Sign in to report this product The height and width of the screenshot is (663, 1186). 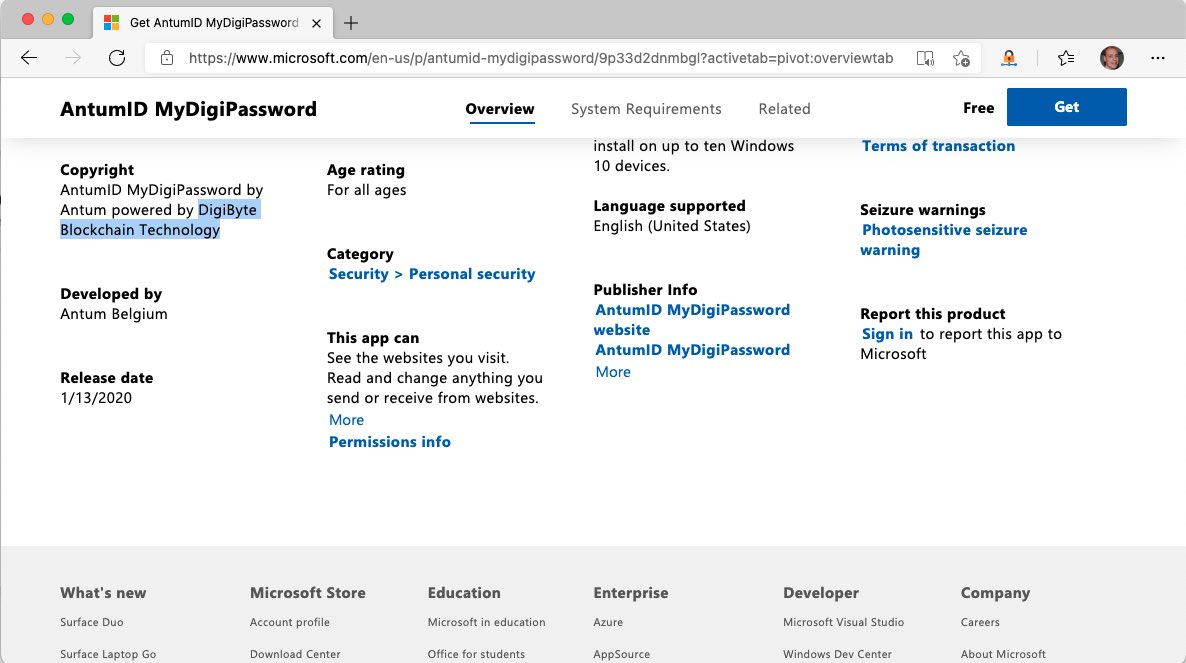coord(887,334)
